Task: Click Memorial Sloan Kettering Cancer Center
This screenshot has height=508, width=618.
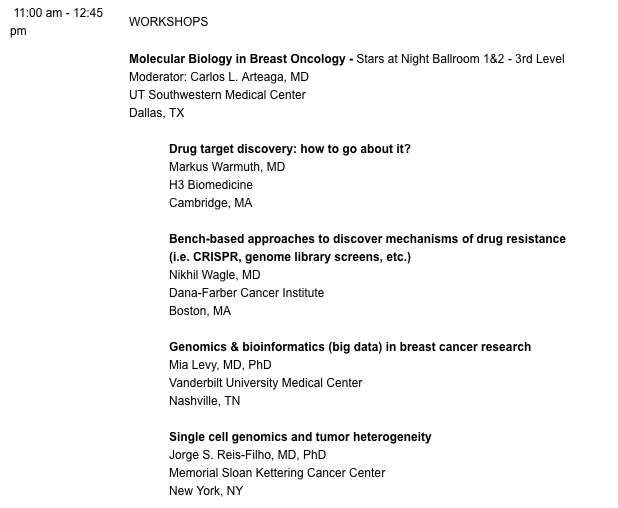Action: pos(277,473)
